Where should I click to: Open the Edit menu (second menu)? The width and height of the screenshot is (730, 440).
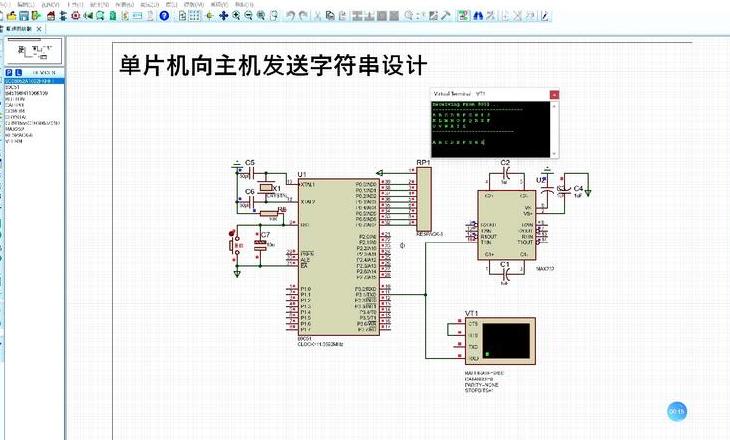pyautogui.click(x=24, y=4)
